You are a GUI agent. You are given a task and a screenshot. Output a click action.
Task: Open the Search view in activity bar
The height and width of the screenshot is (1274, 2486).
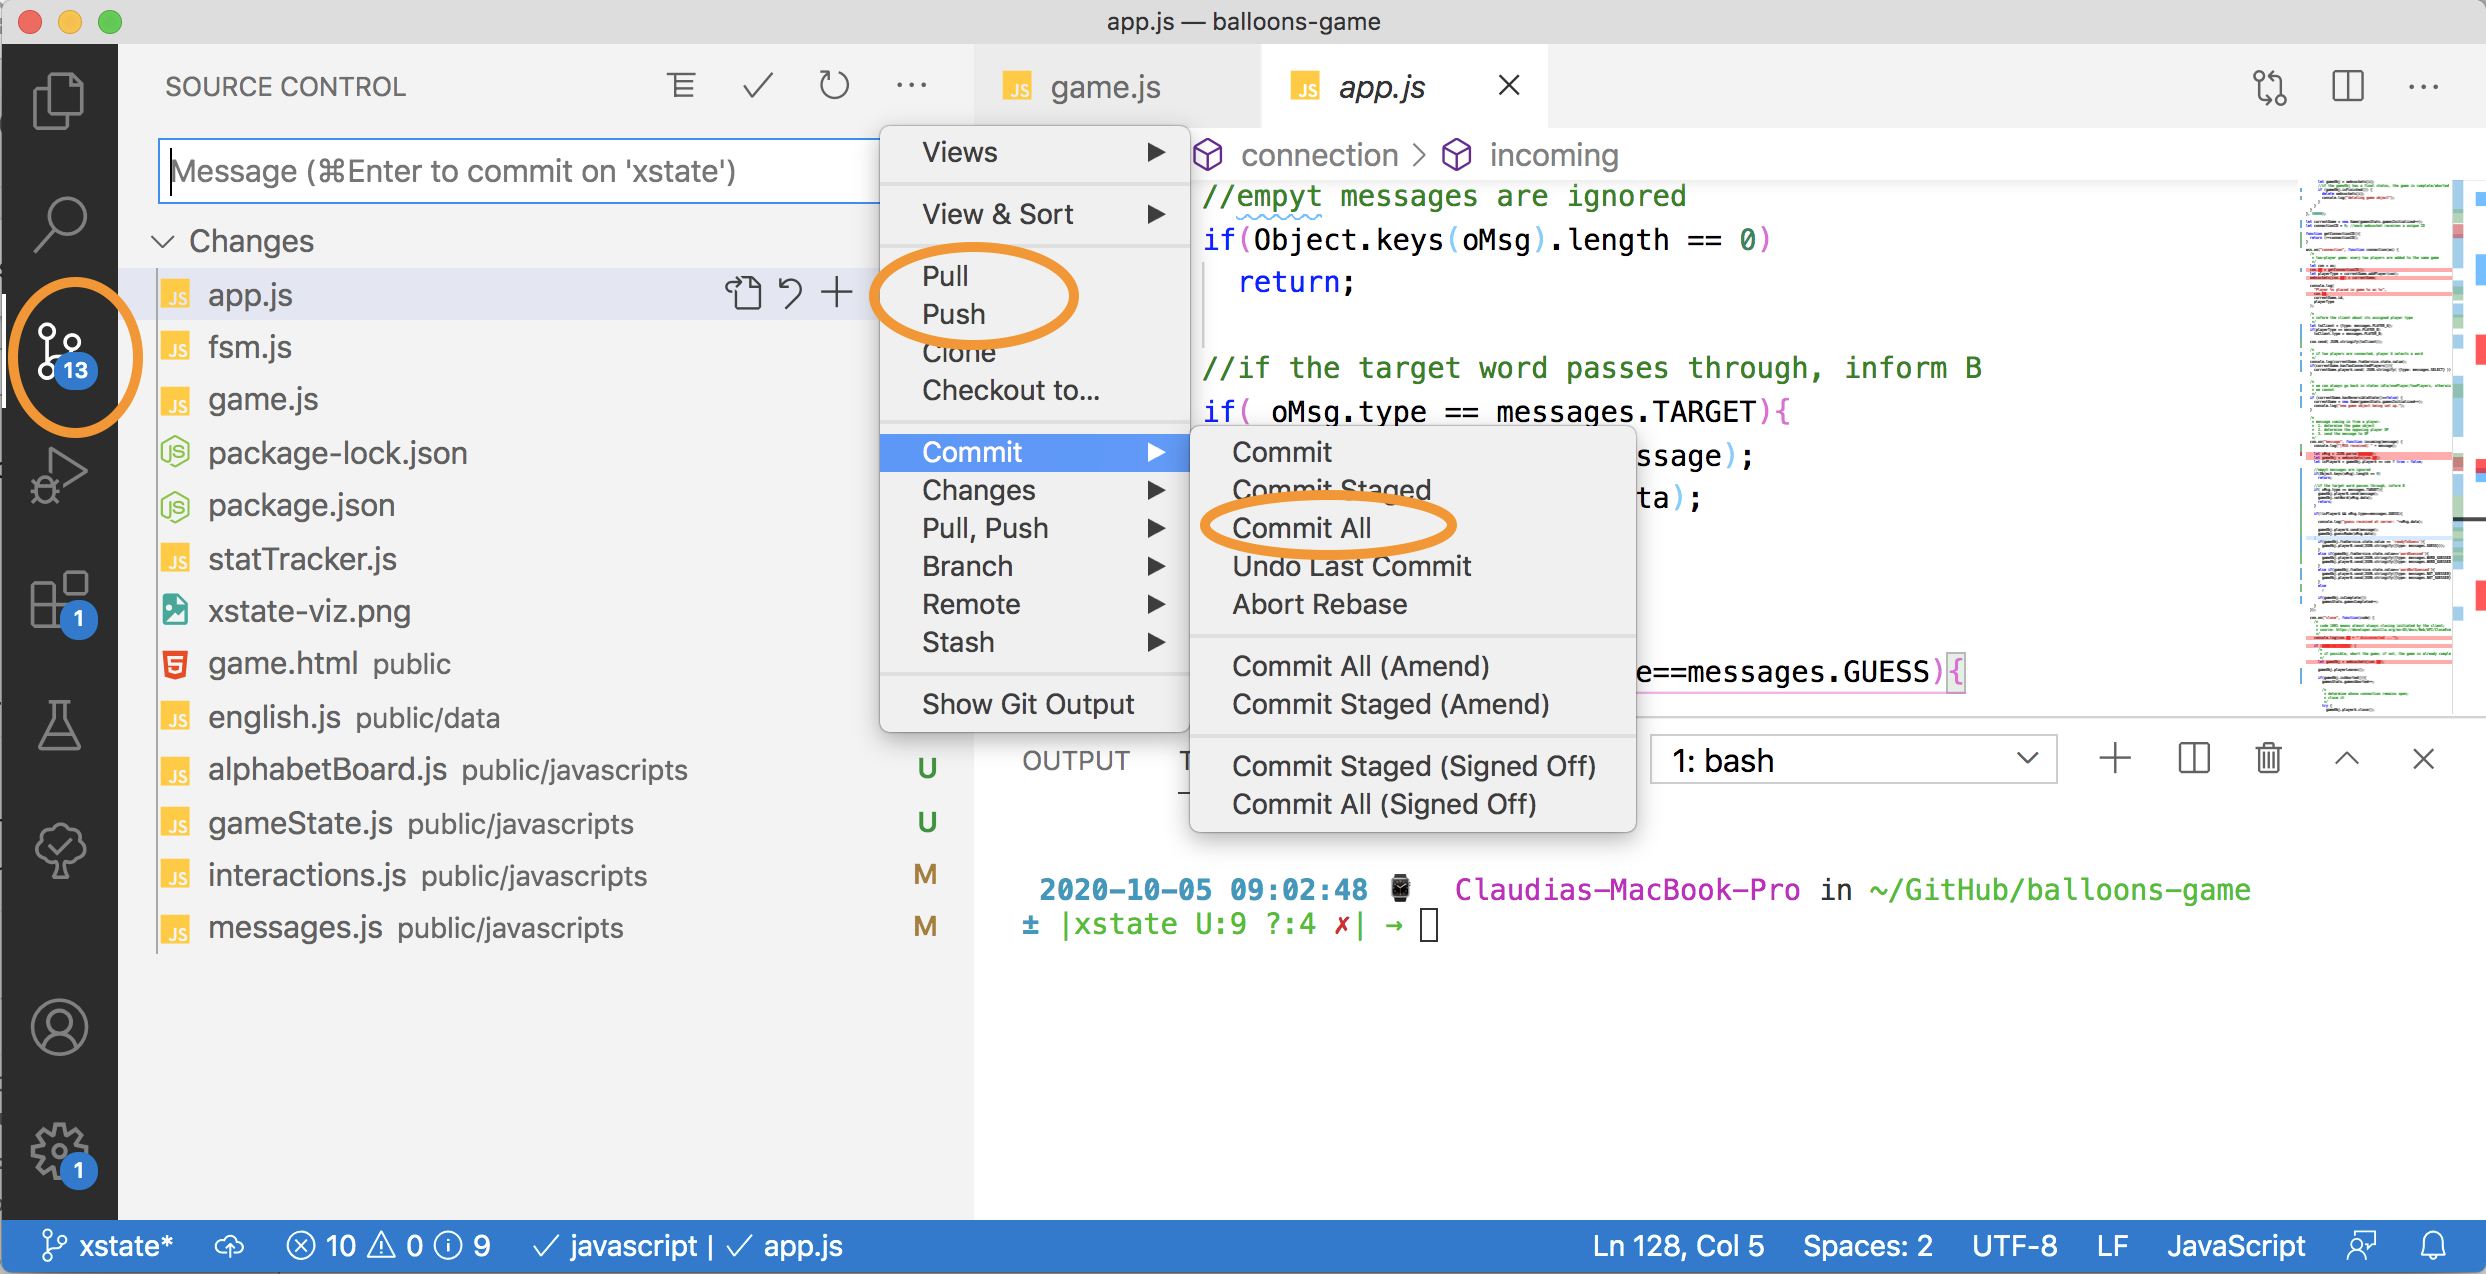point(59,224)
